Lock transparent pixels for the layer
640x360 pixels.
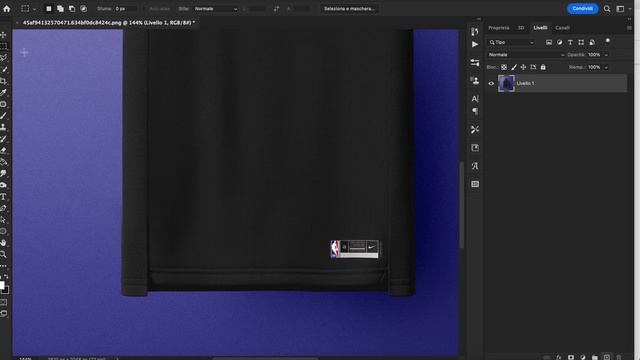(x=504, y=67)
